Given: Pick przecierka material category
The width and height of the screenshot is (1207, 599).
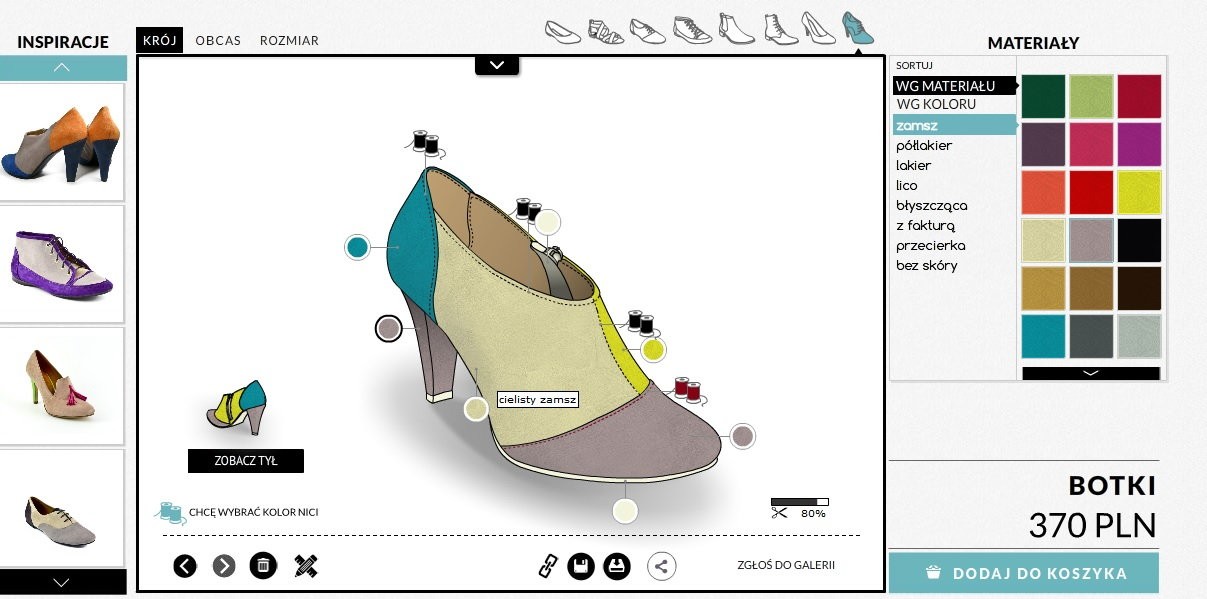Looking at the screenshot, I should pyautogui.click(x=930, y=245).
